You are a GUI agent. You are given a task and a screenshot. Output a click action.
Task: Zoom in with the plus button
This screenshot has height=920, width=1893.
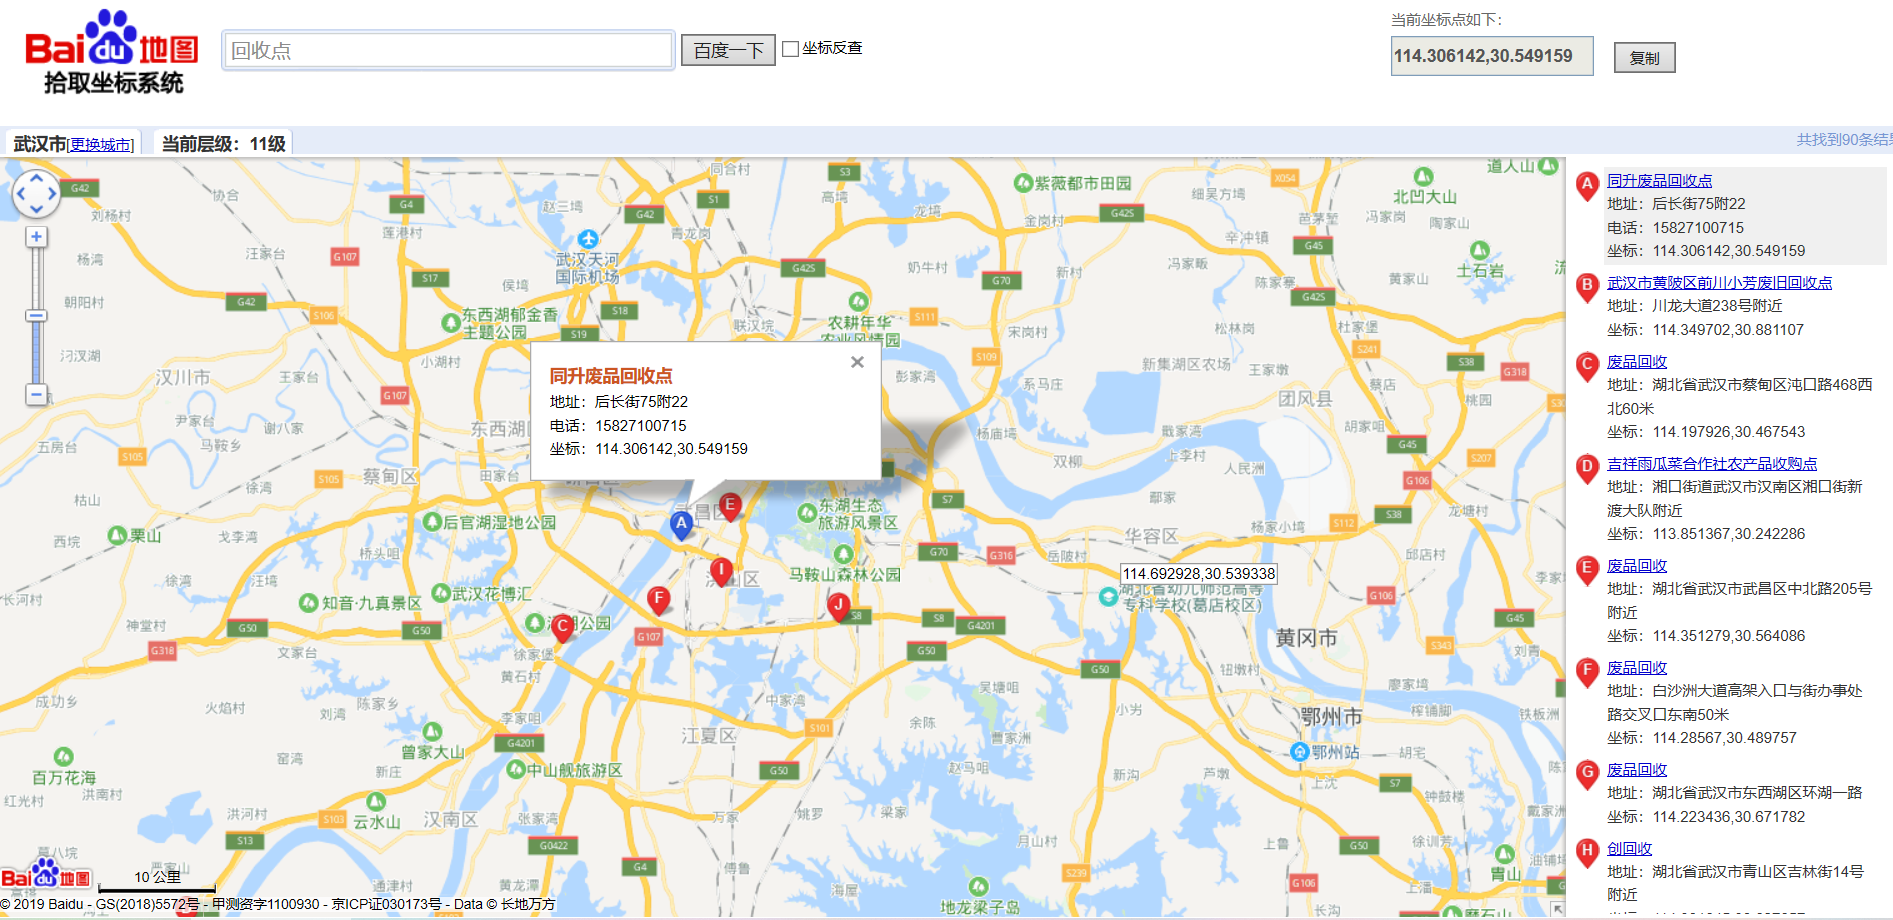tap(36, 237)
